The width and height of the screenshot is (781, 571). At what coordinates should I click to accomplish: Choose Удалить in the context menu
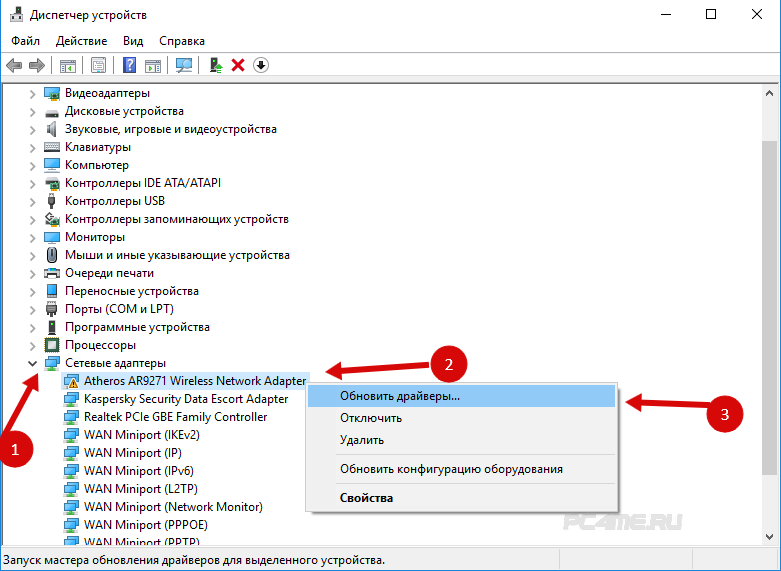pos(461,440)
